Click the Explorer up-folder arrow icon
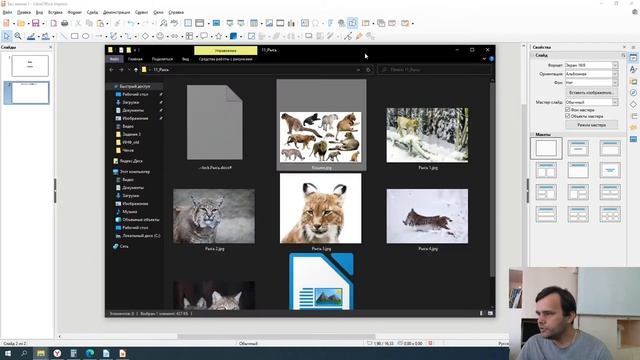640x360 pixels. click(x=136, y=70)
